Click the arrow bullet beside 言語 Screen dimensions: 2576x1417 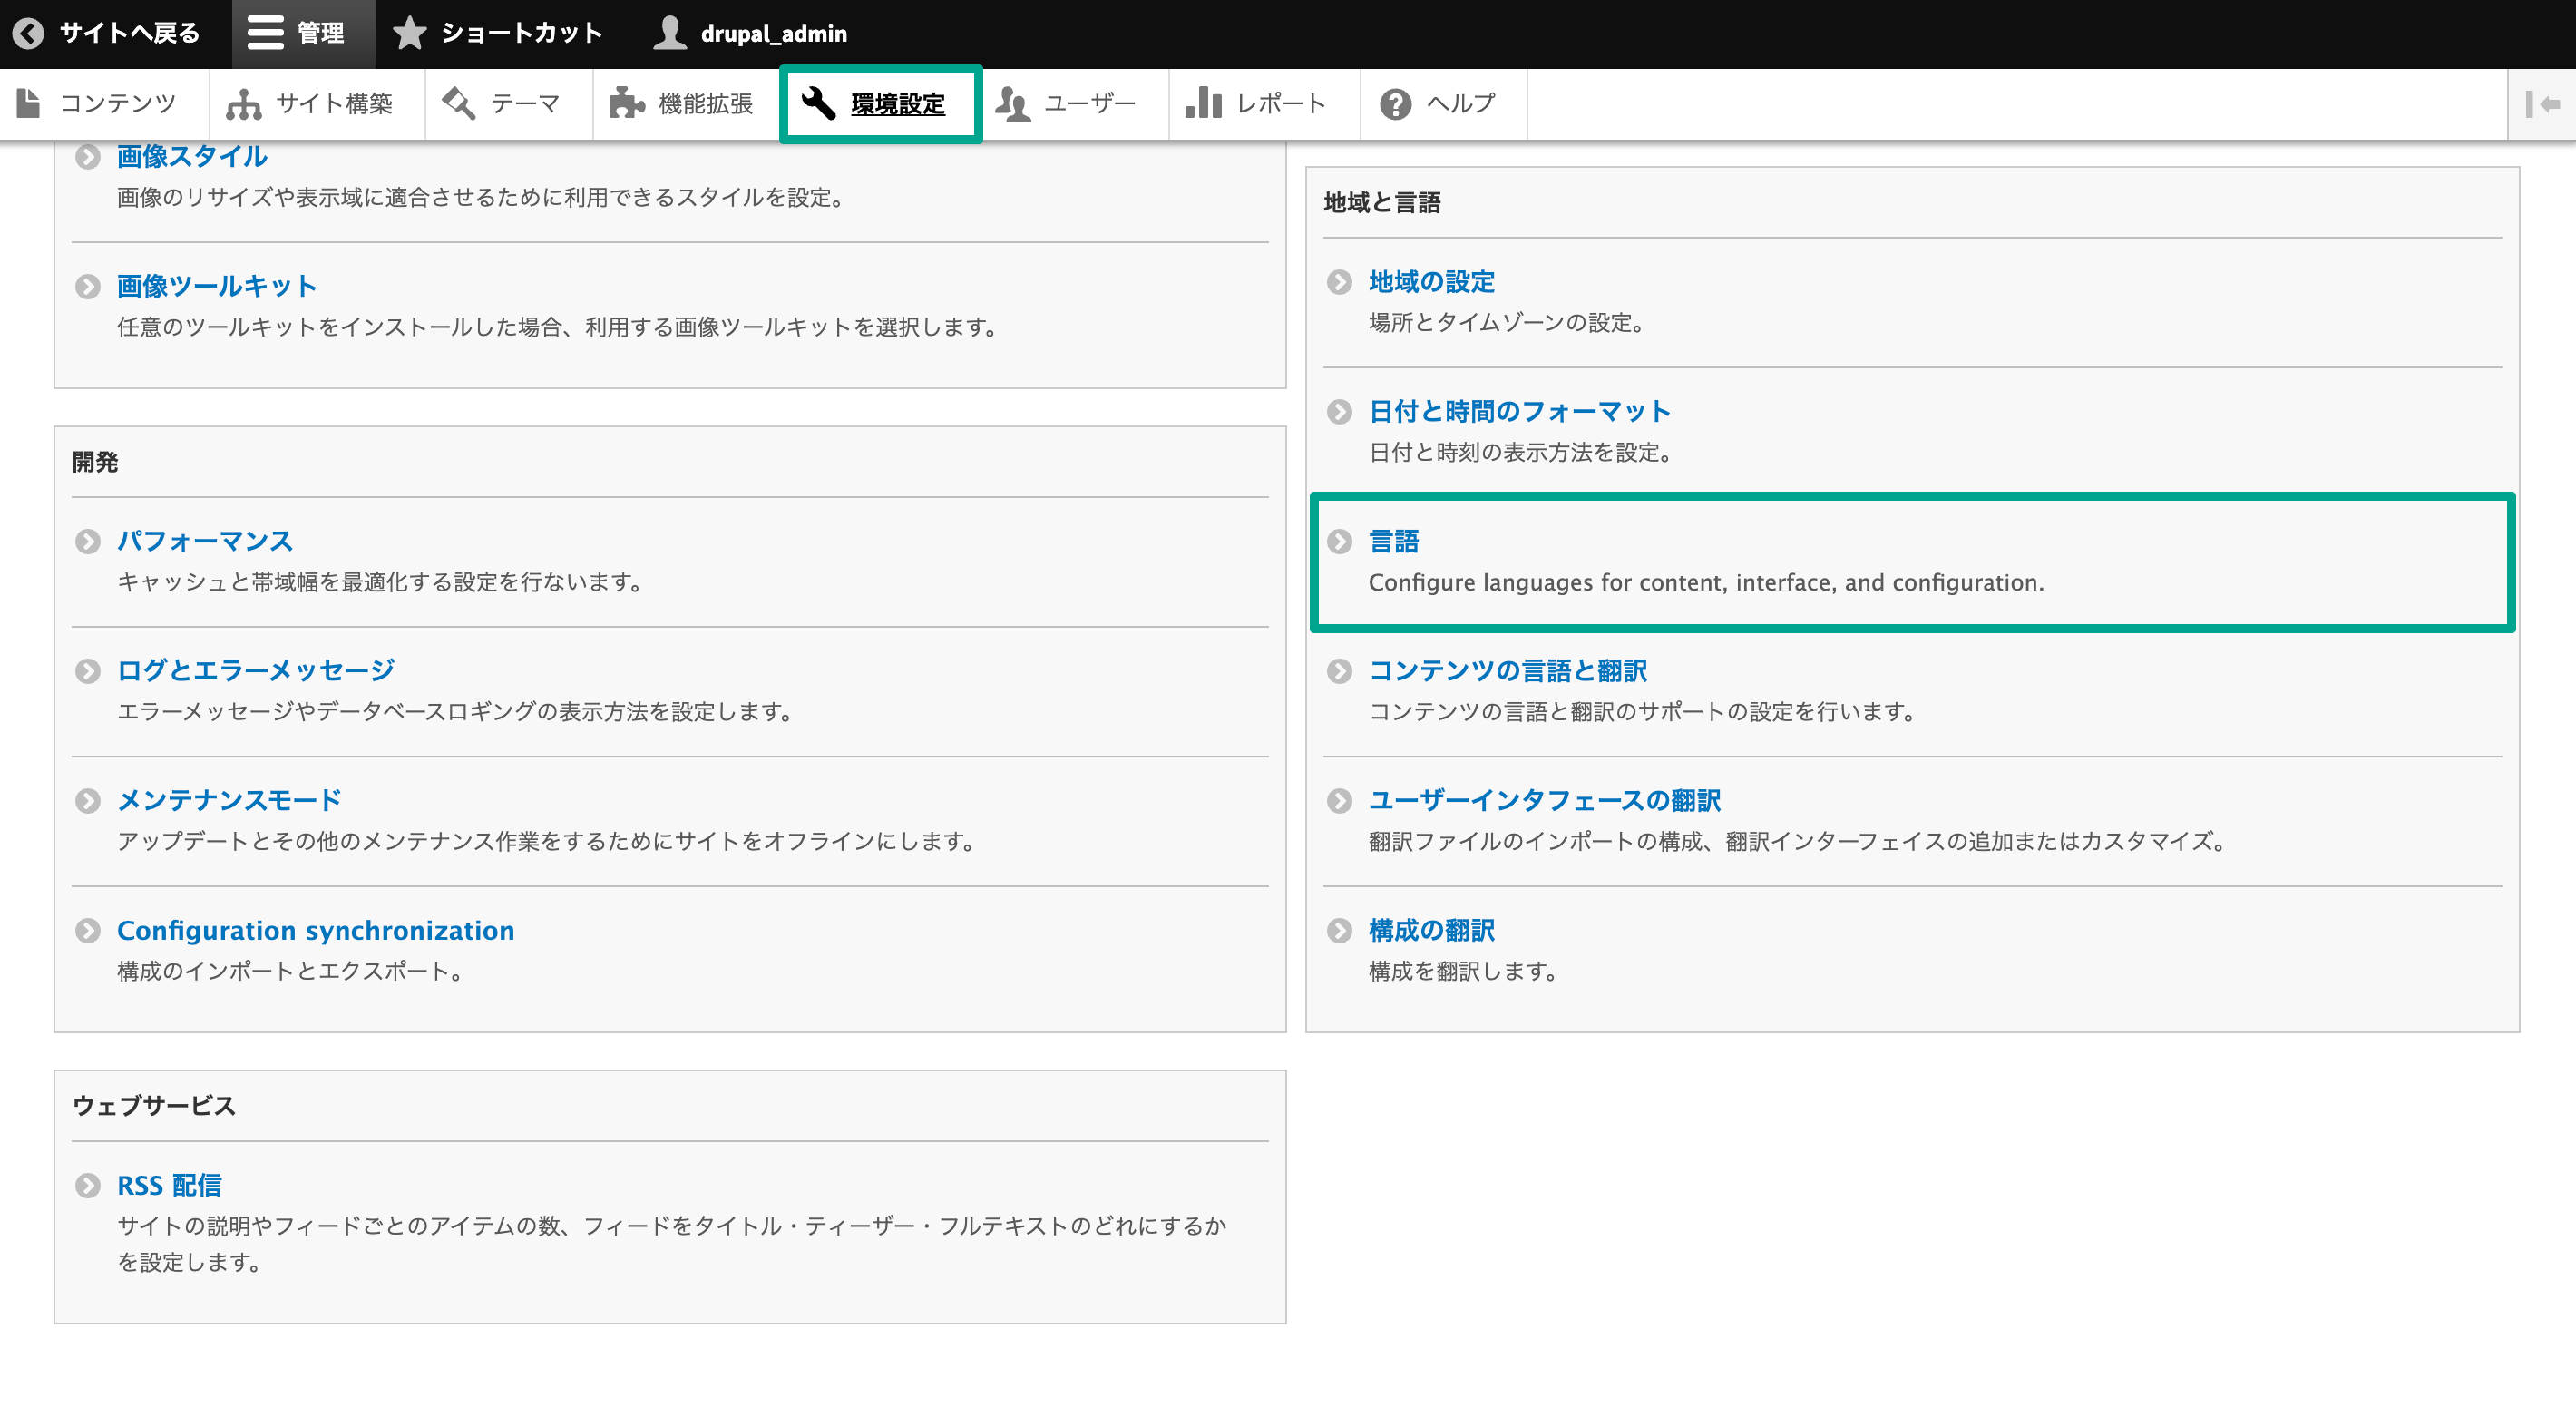pos(1339,541)
